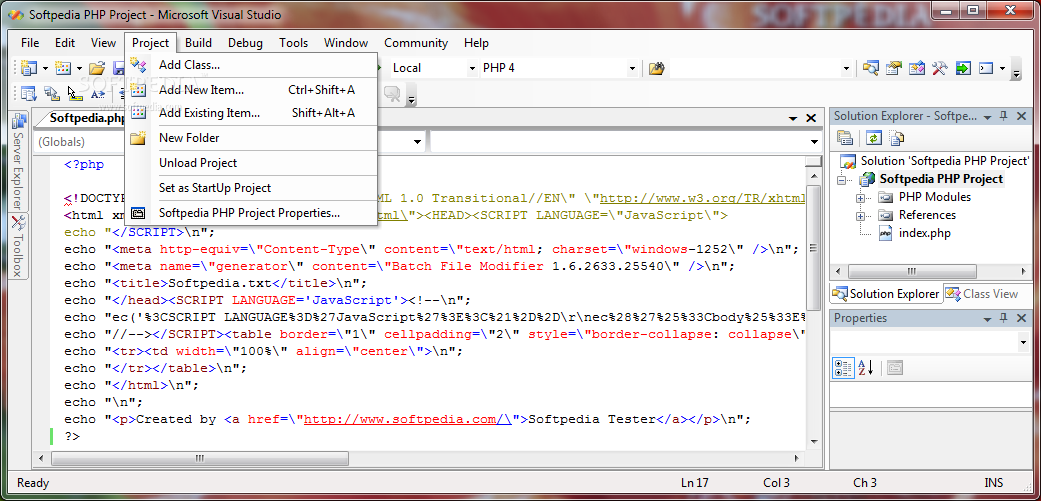Screen dimensions: 1041x501
Task: Select Unload Project menu entry
Action: 251,163
